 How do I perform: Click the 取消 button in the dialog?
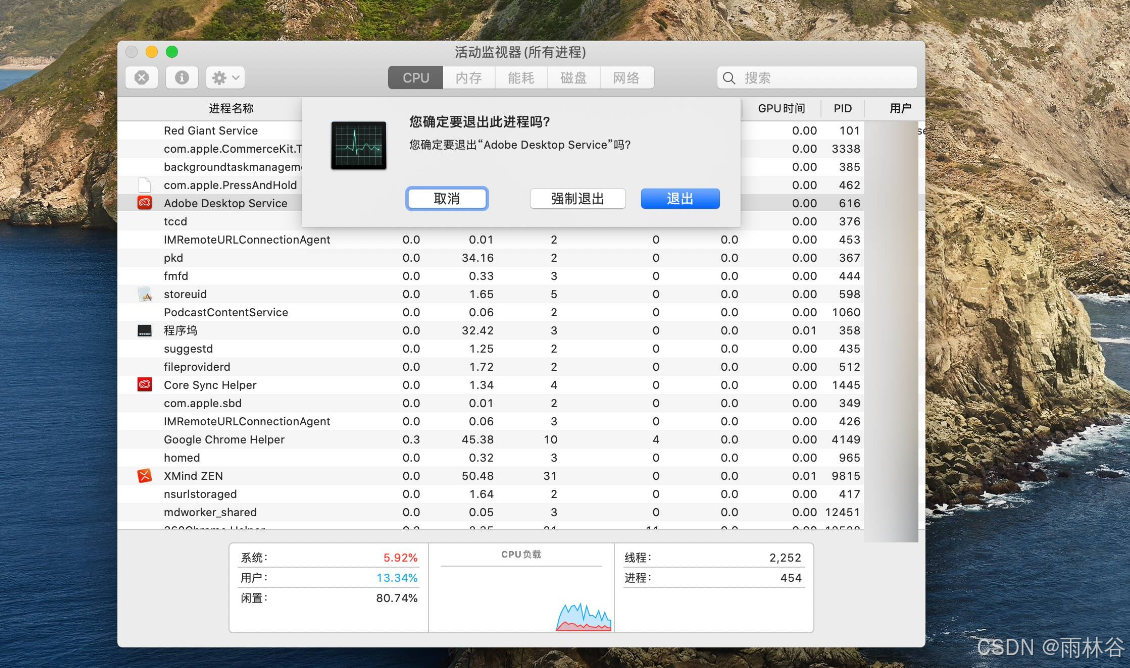(447, 199)
